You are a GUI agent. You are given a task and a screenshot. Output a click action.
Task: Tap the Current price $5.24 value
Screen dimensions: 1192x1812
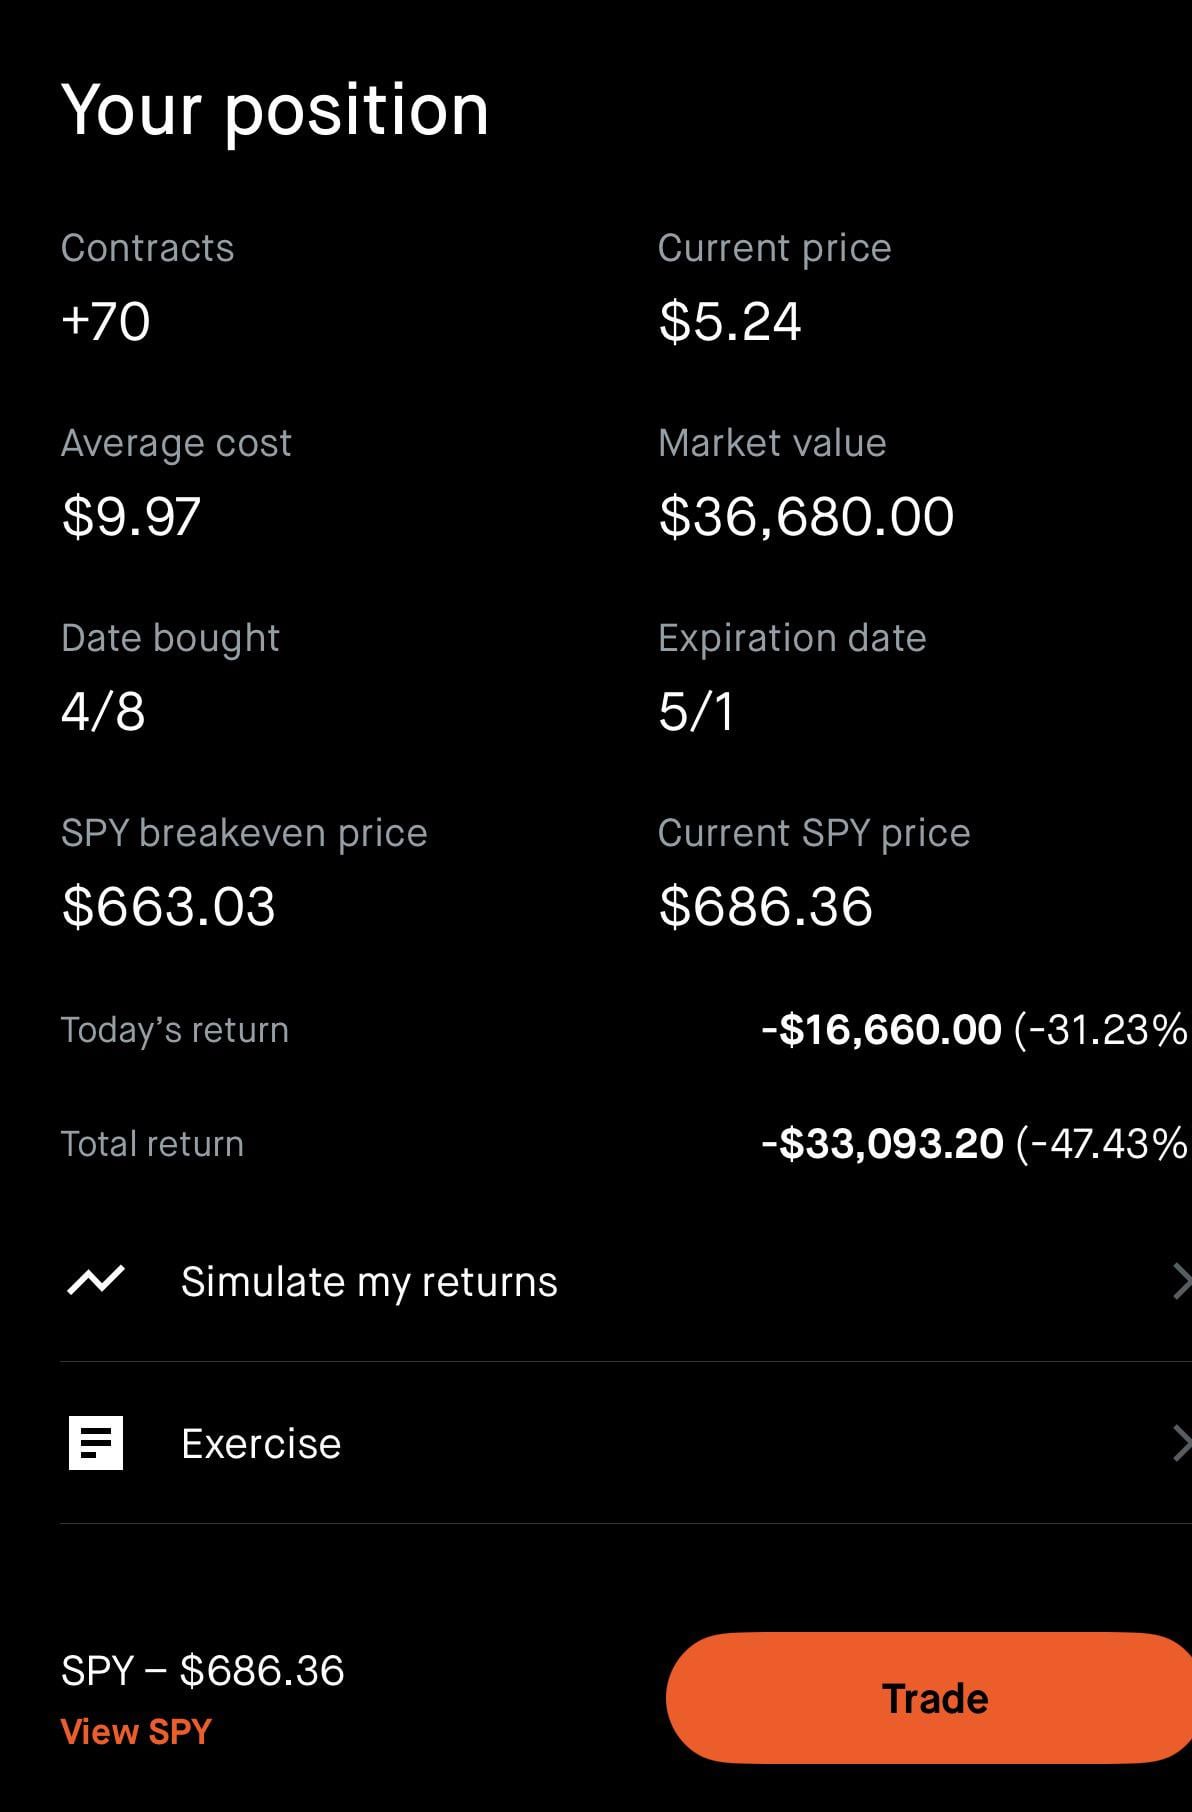(x=730, y=322)
